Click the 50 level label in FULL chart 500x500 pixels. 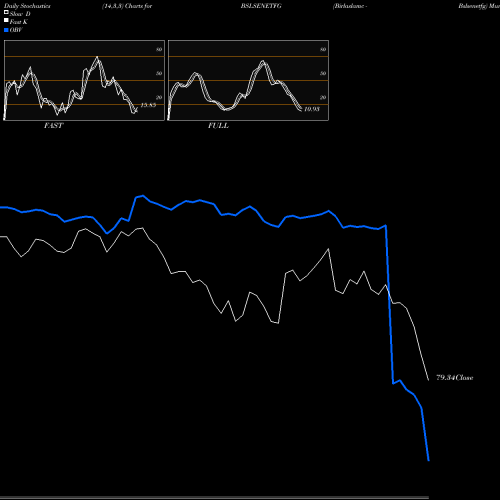323,73
